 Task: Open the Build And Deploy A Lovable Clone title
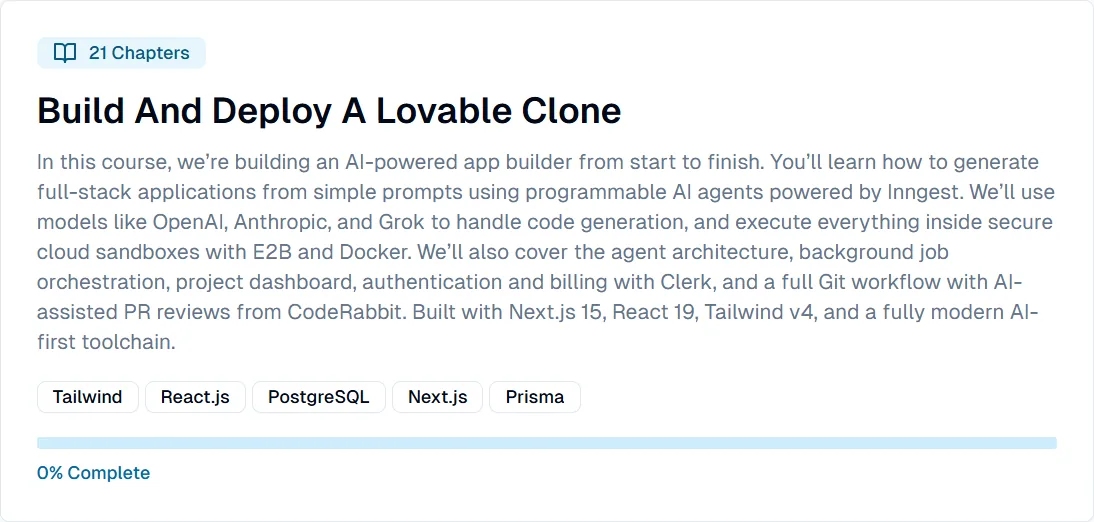click(x=329, y=111)
